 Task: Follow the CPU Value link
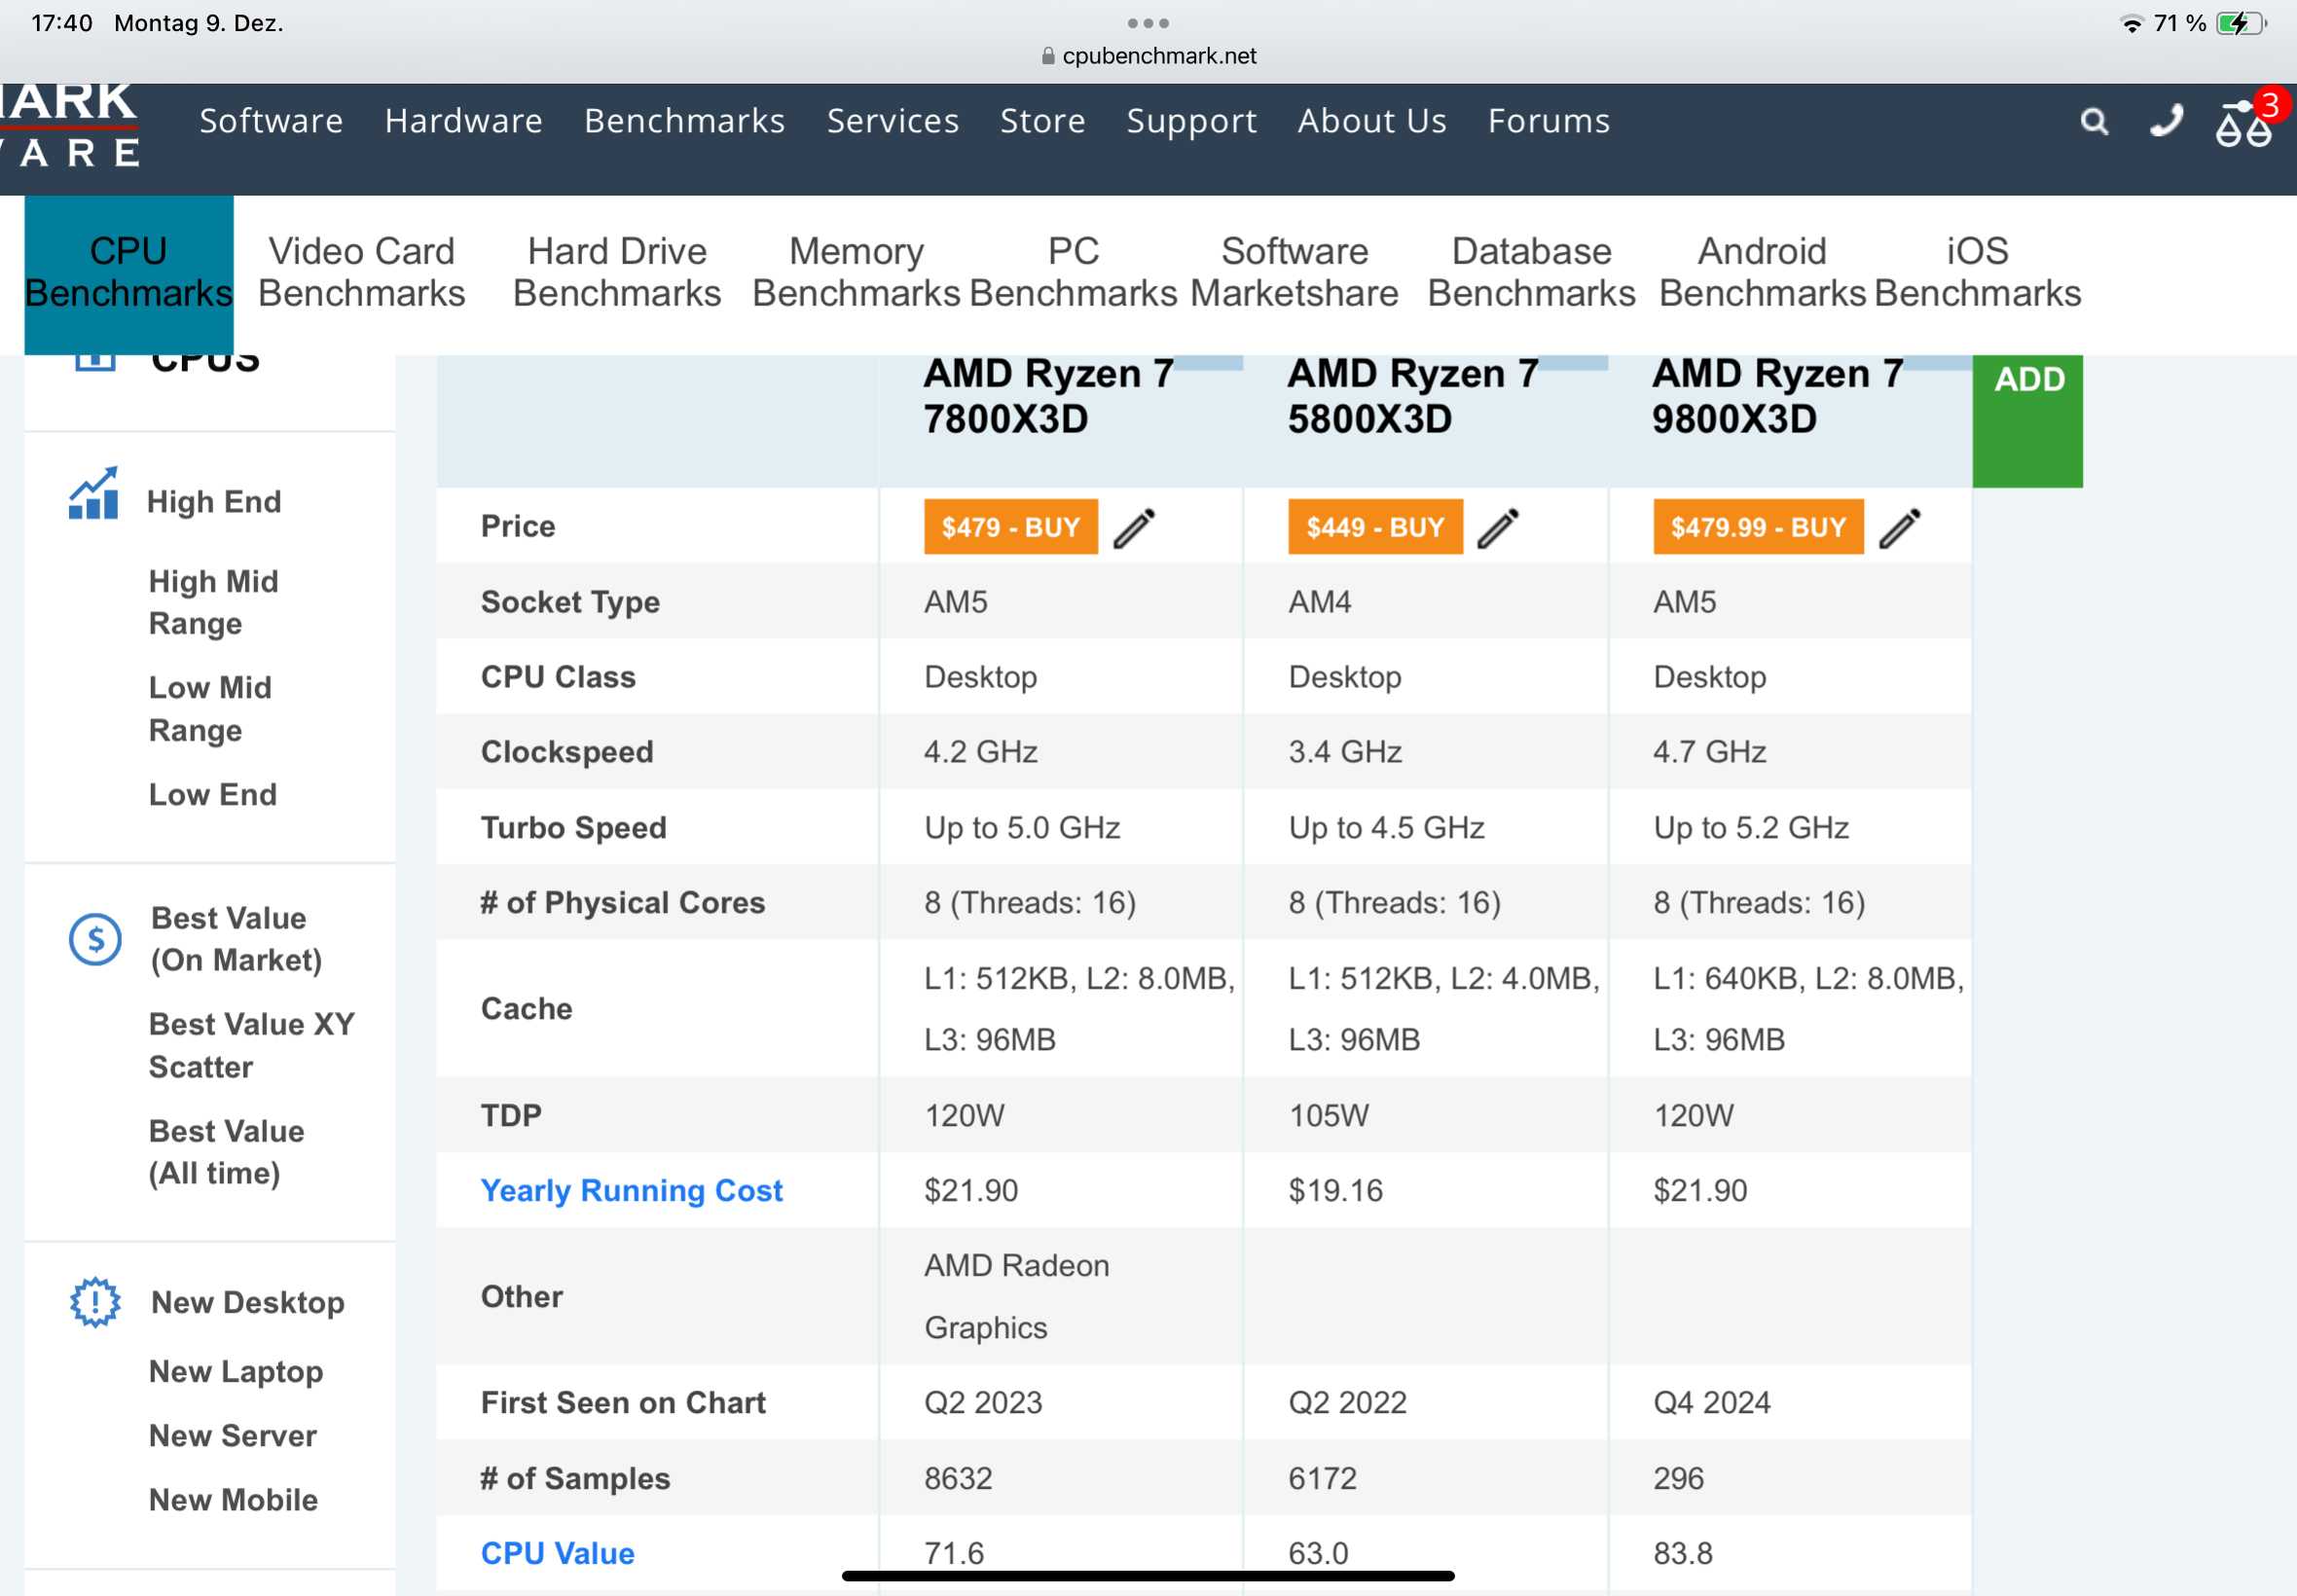coord(557,1552)
